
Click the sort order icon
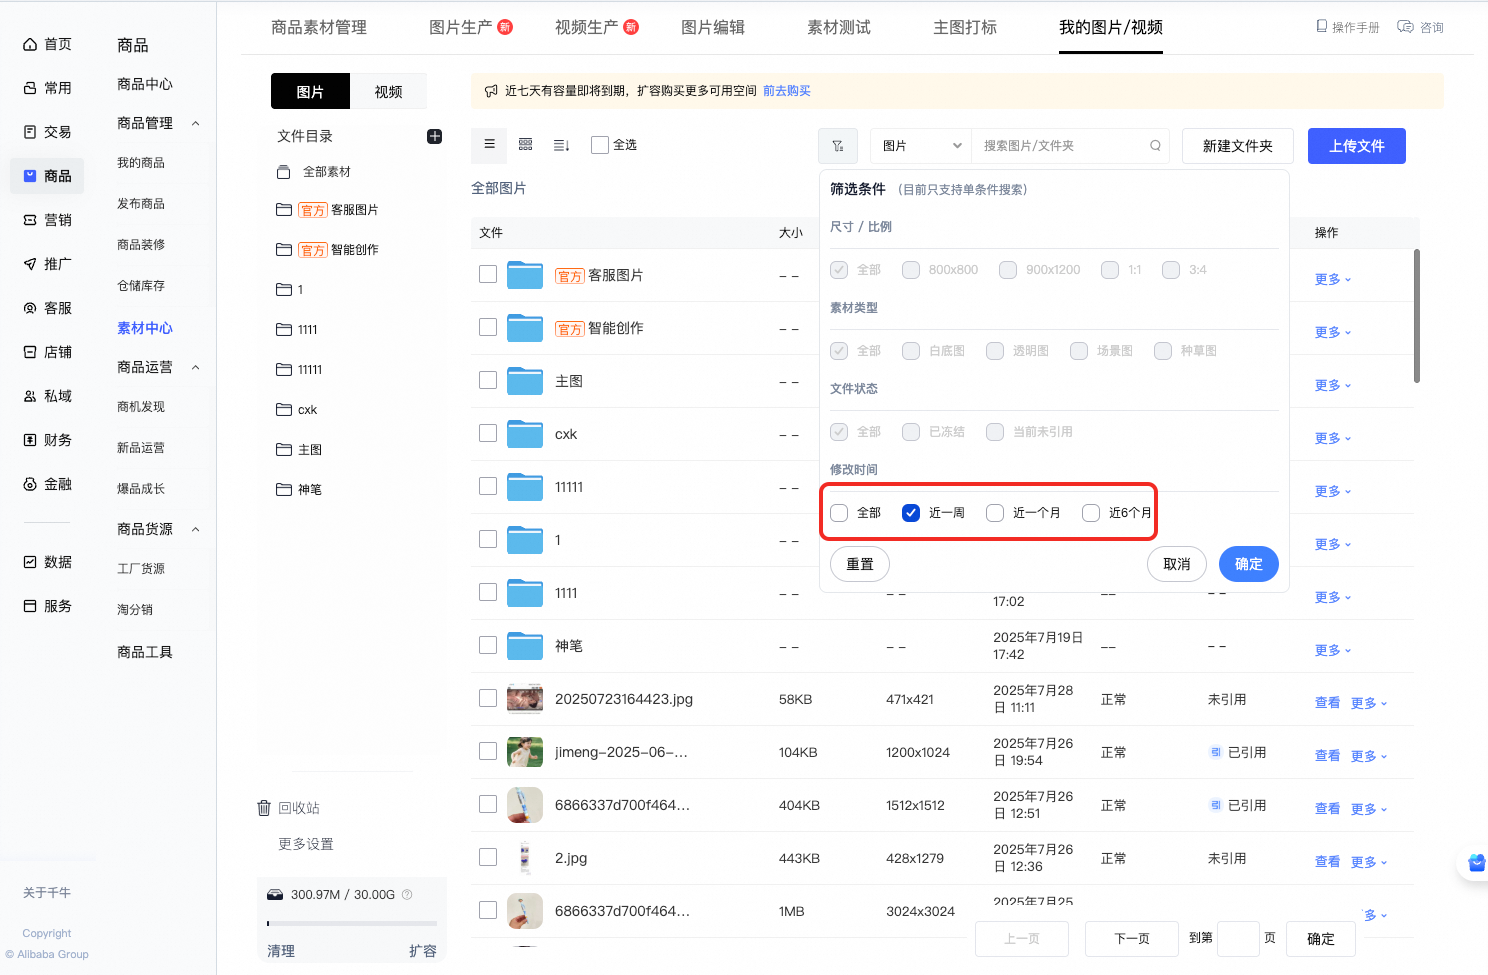pos(561,145)
